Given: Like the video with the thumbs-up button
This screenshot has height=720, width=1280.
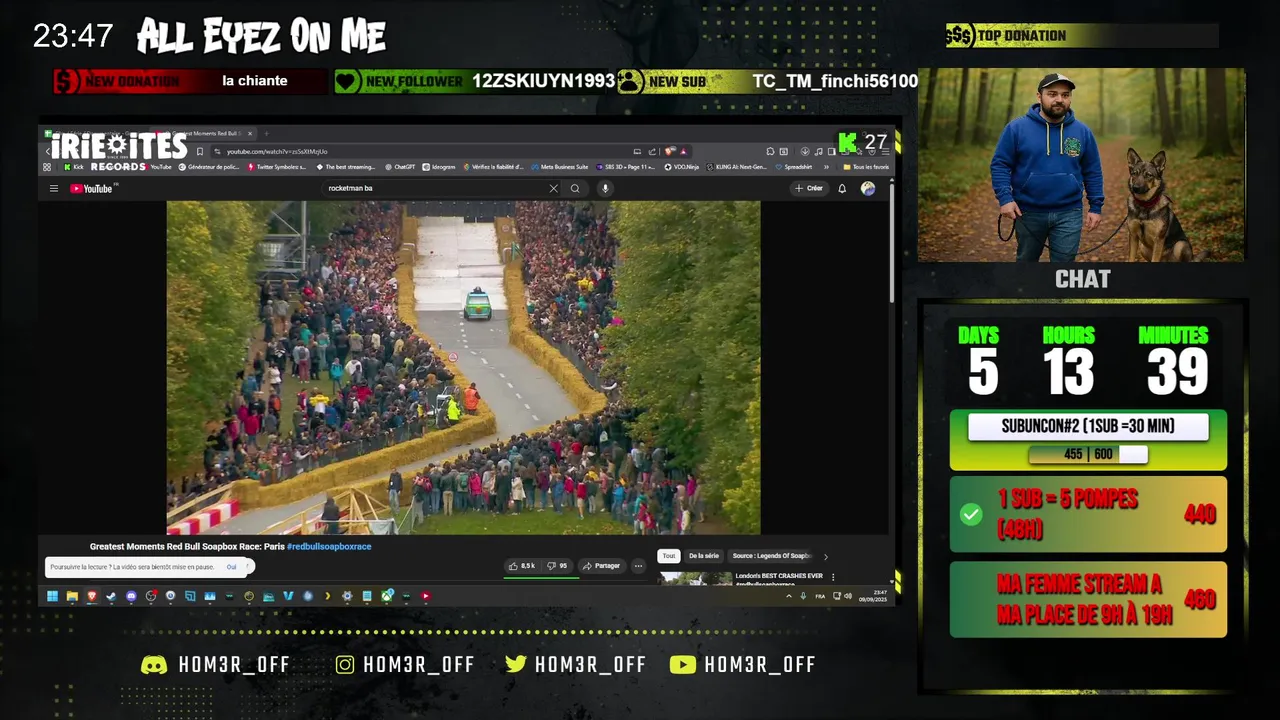Looking at the screenshot, I should [523, 566].
